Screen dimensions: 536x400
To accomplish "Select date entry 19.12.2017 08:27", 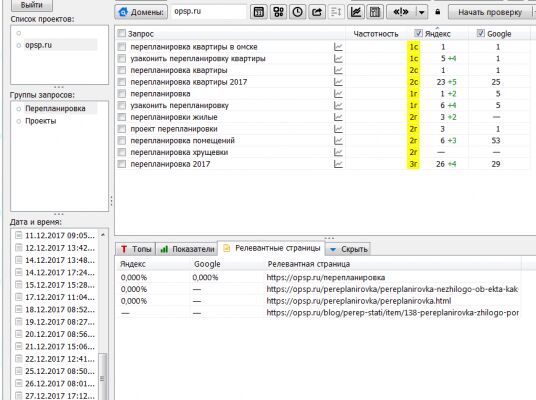I will point(60,322).
